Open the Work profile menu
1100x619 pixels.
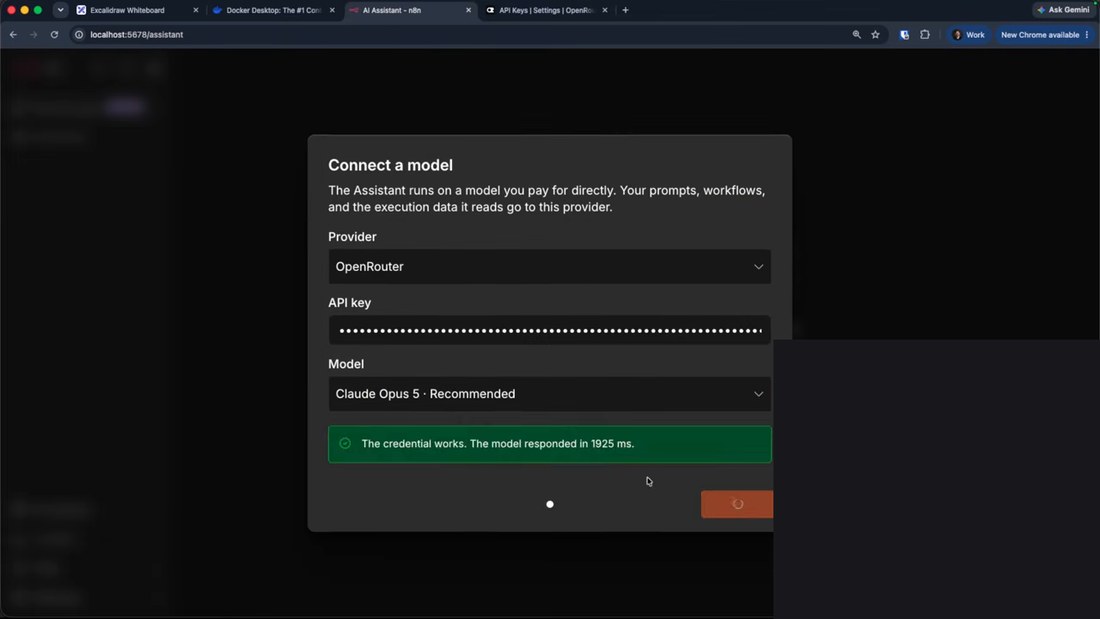pos(968,34)
